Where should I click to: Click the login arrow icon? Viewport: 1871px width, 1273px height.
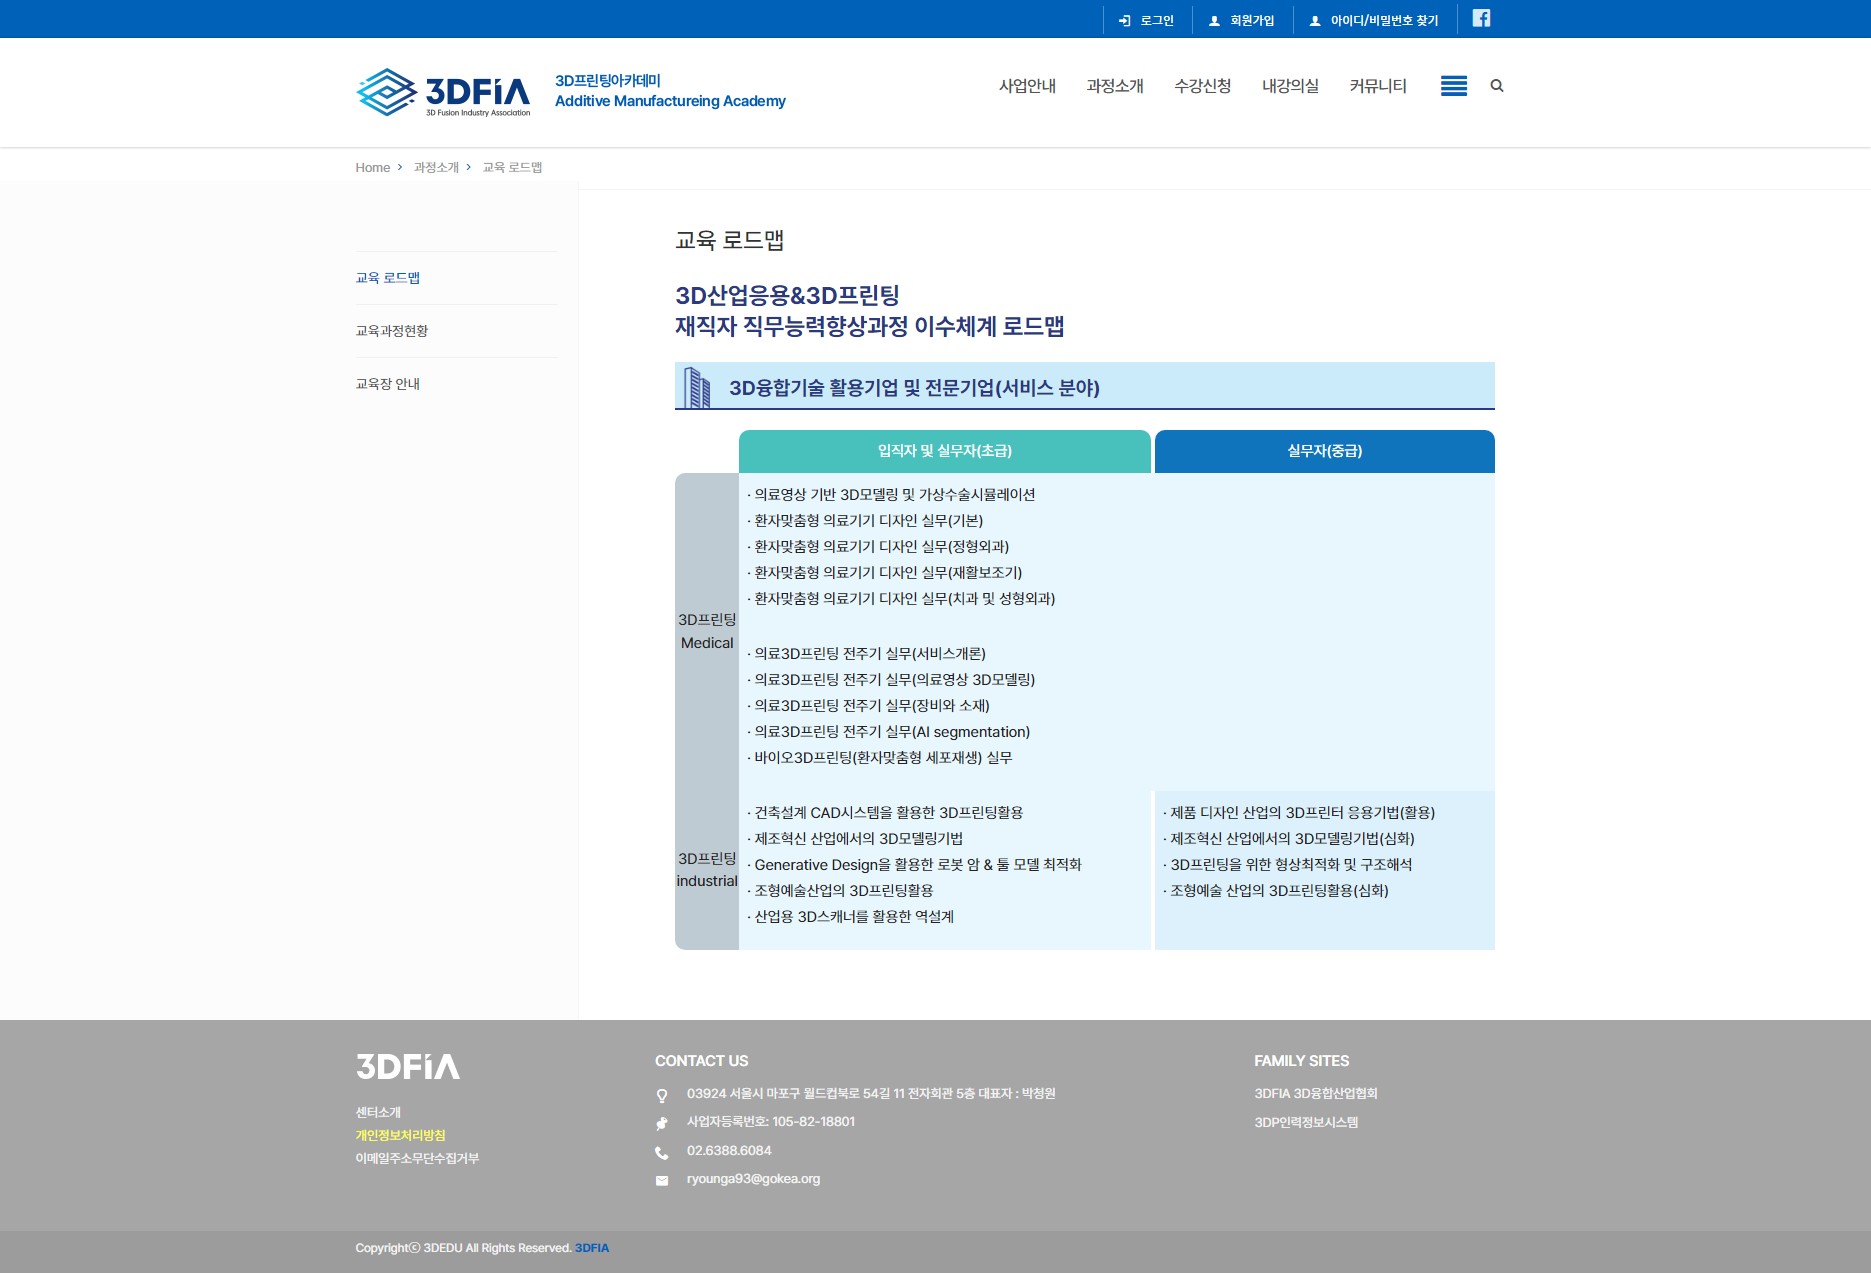(1124, 18)
